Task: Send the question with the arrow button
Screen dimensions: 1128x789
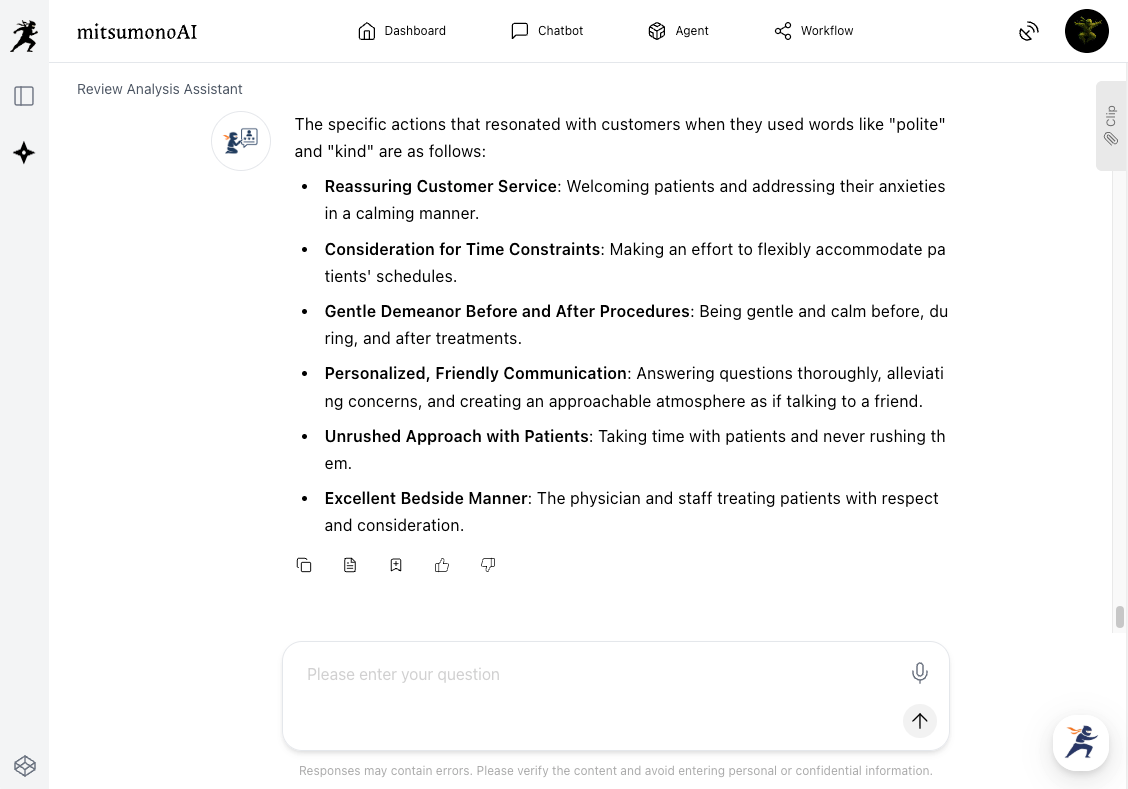Action: click(x=920, y=721)
